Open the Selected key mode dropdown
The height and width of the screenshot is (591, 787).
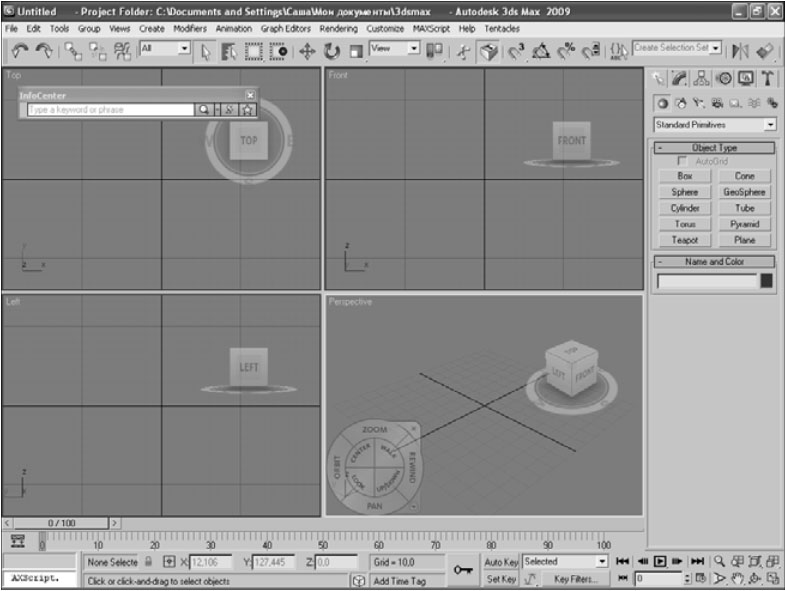click(x=602, y=561)
